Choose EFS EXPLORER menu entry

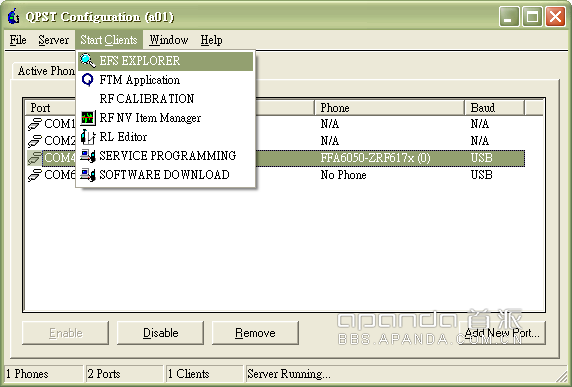166,61
